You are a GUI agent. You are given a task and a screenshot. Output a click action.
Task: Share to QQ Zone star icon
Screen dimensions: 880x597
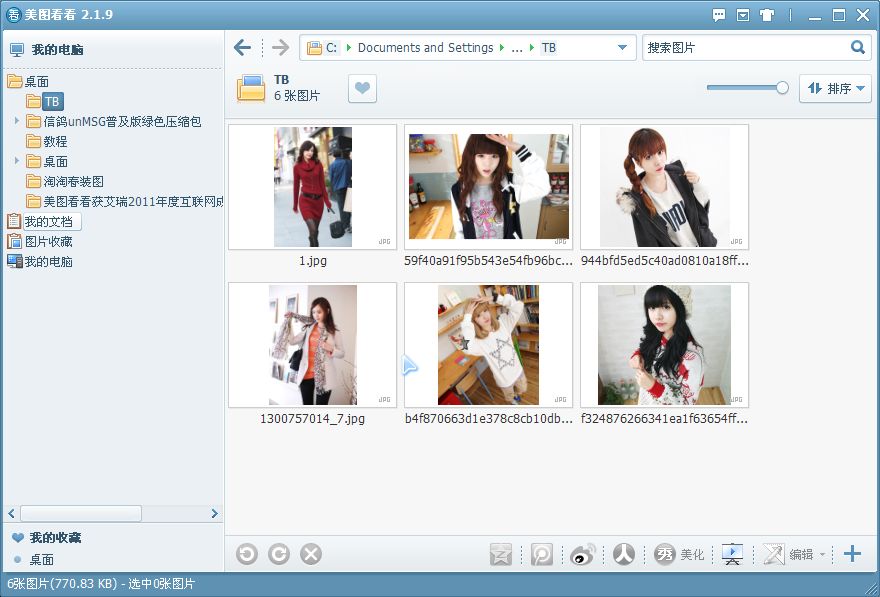501,554
